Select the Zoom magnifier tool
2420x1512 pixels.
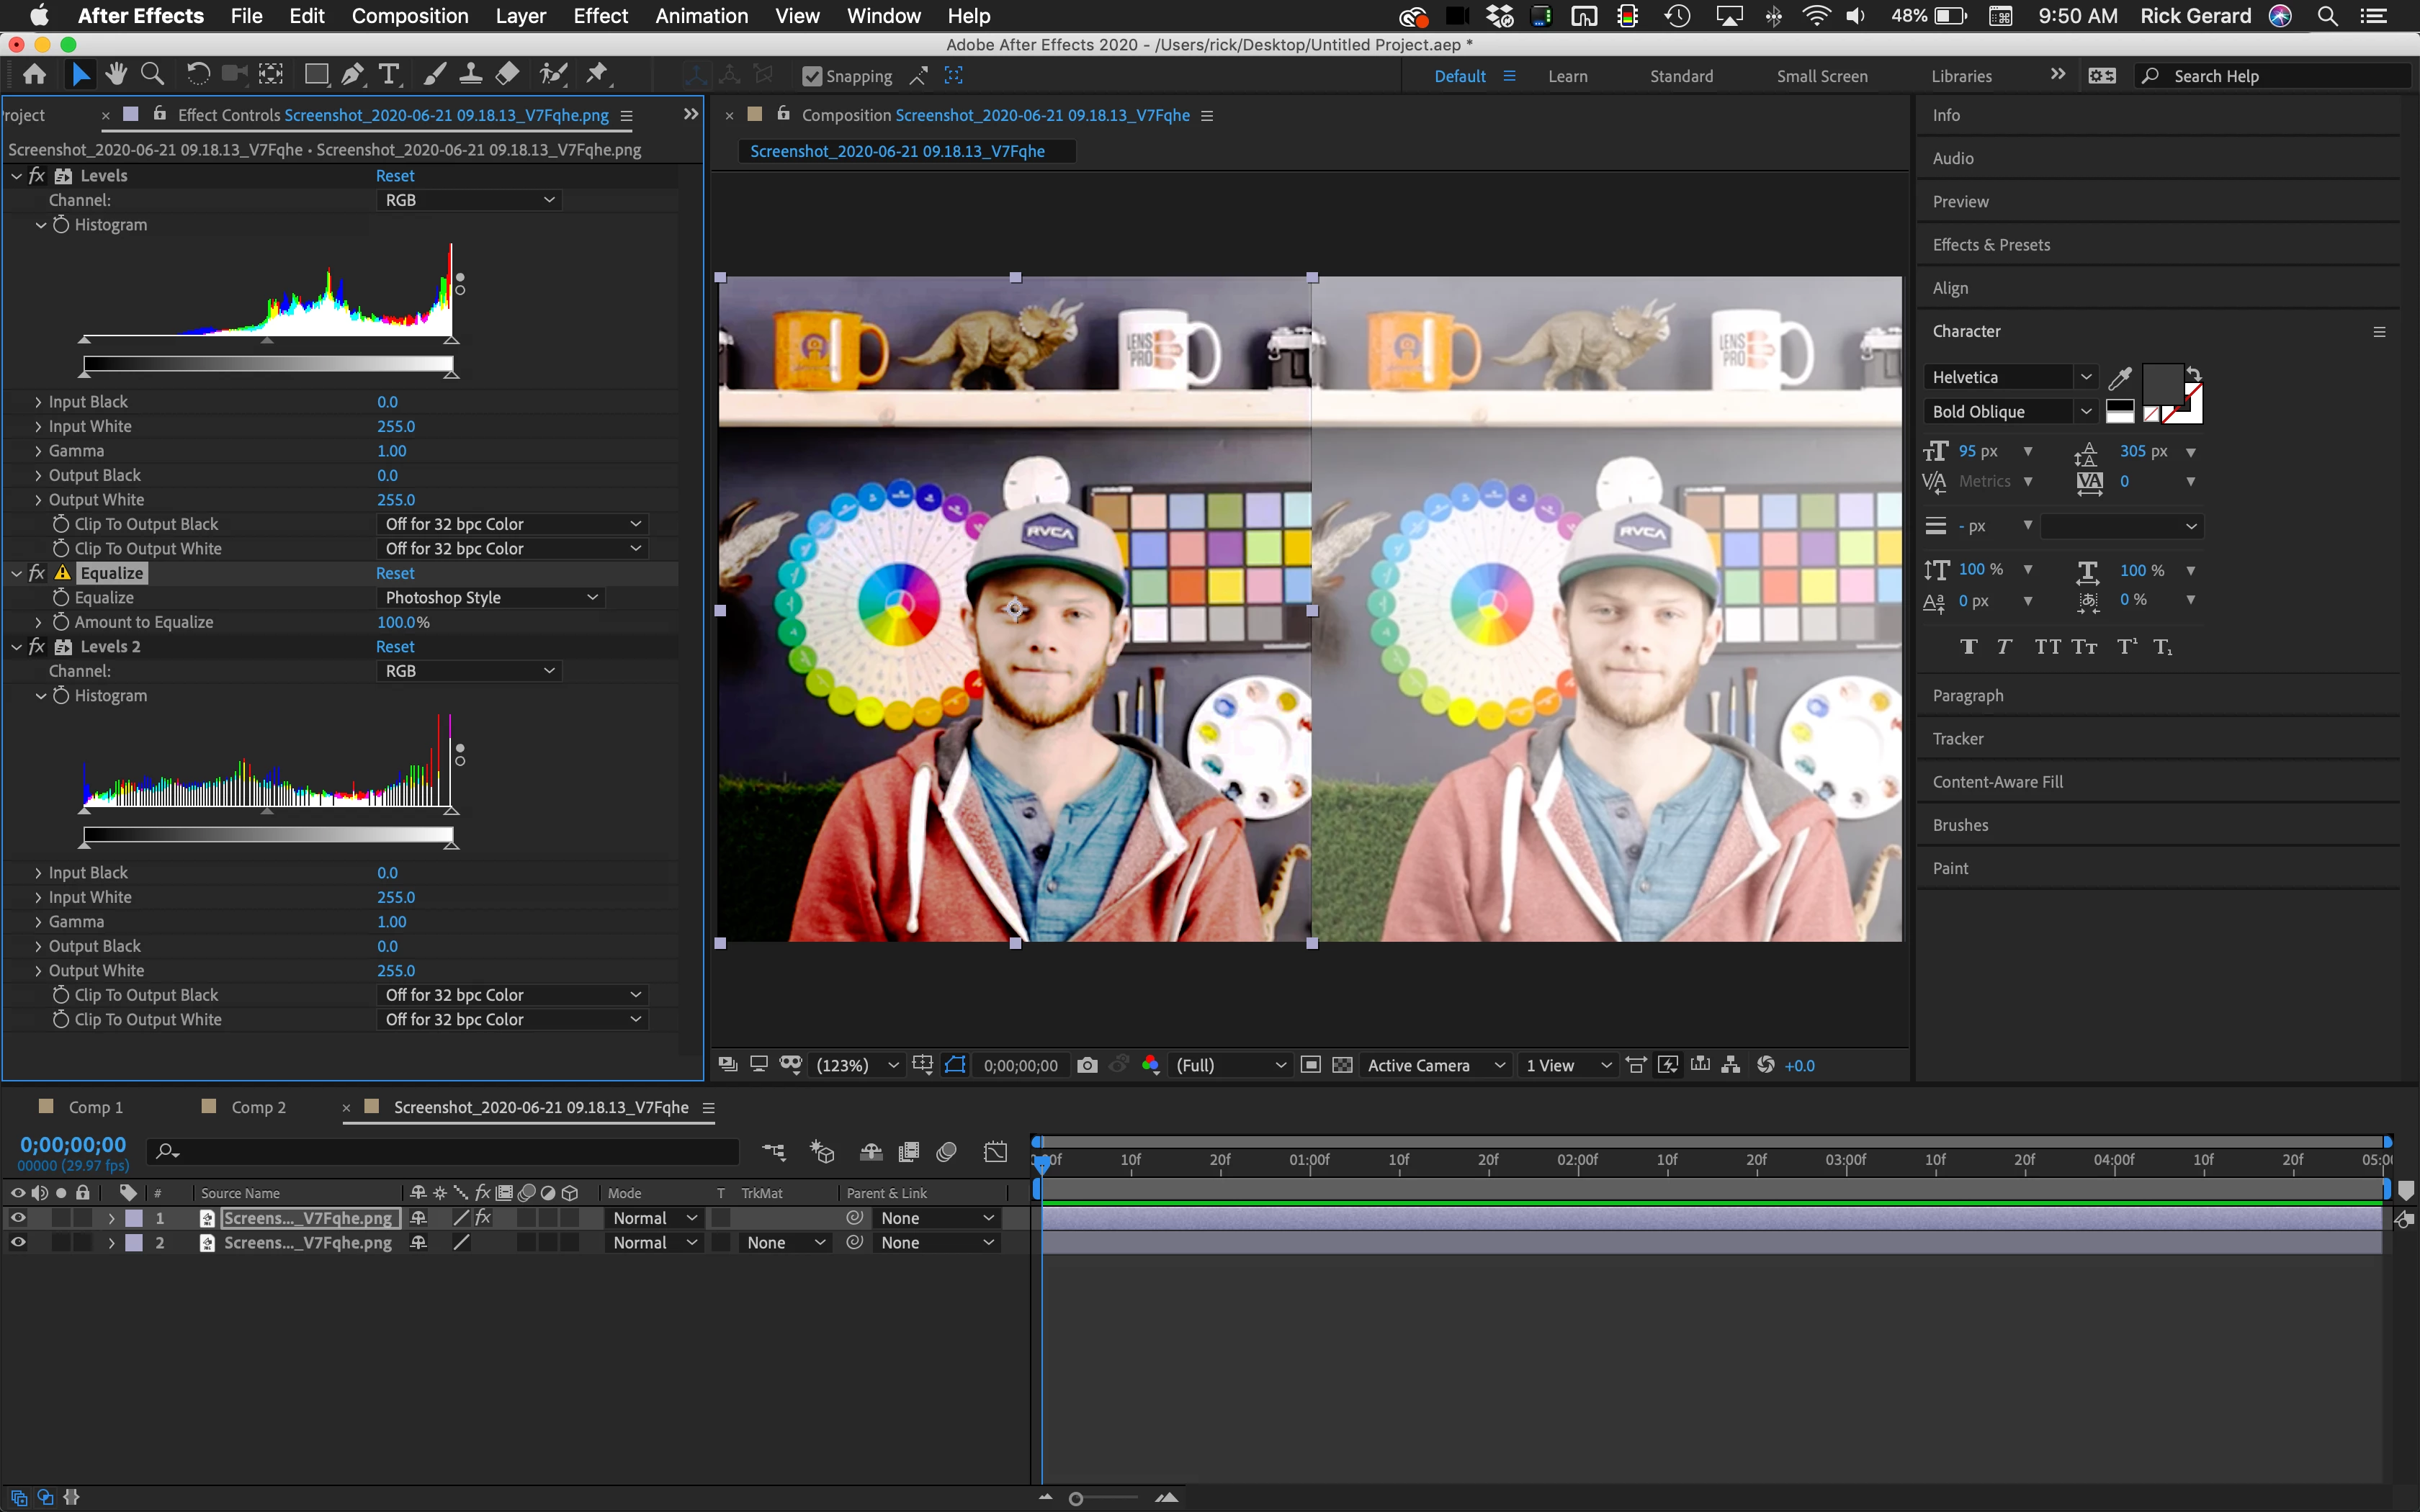tap(152, 74)
